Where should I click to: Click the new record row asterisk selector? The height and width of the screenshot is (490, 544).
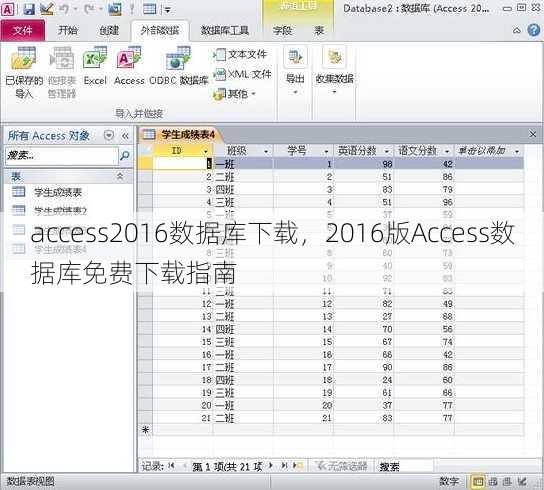(x=145, y=430)
